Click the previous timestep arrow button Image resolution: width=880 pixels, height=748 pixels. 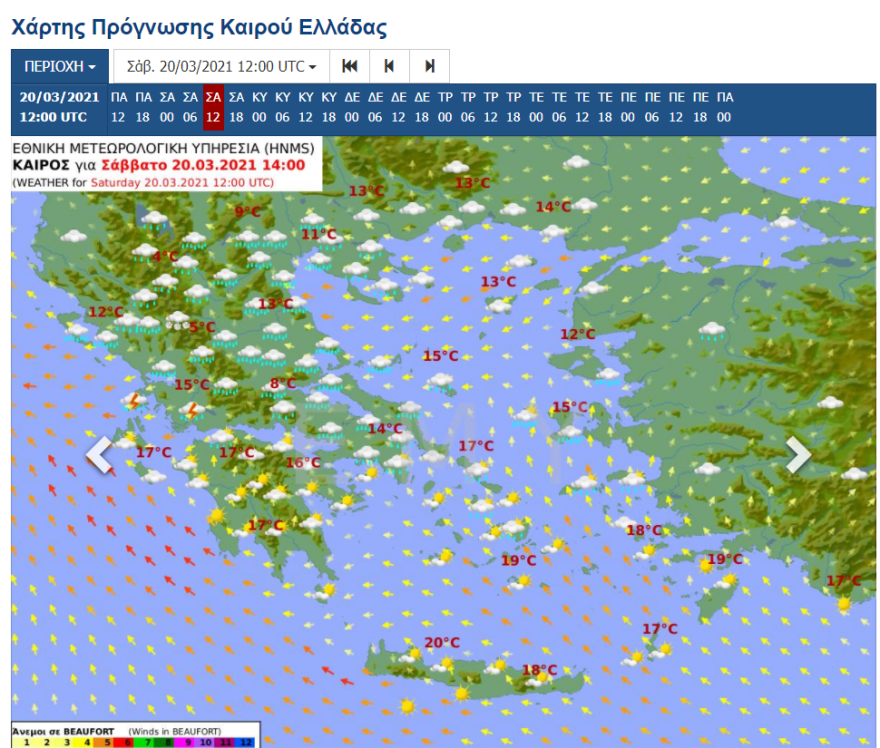point(389,66)
